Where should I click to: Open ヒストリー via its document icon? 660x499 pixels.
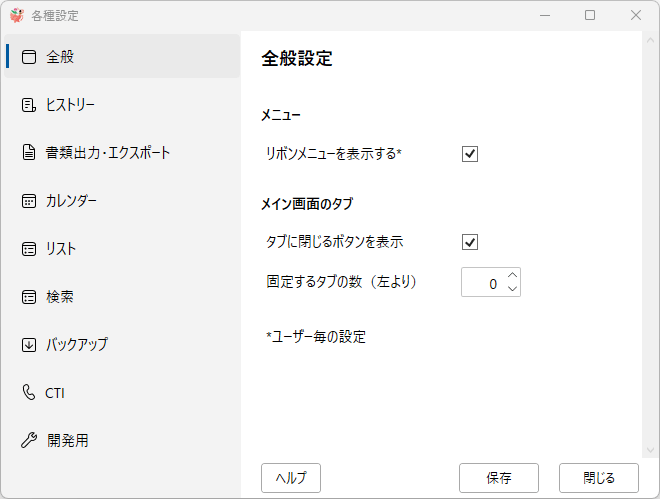pyautogui.click(x=29, y=105)
